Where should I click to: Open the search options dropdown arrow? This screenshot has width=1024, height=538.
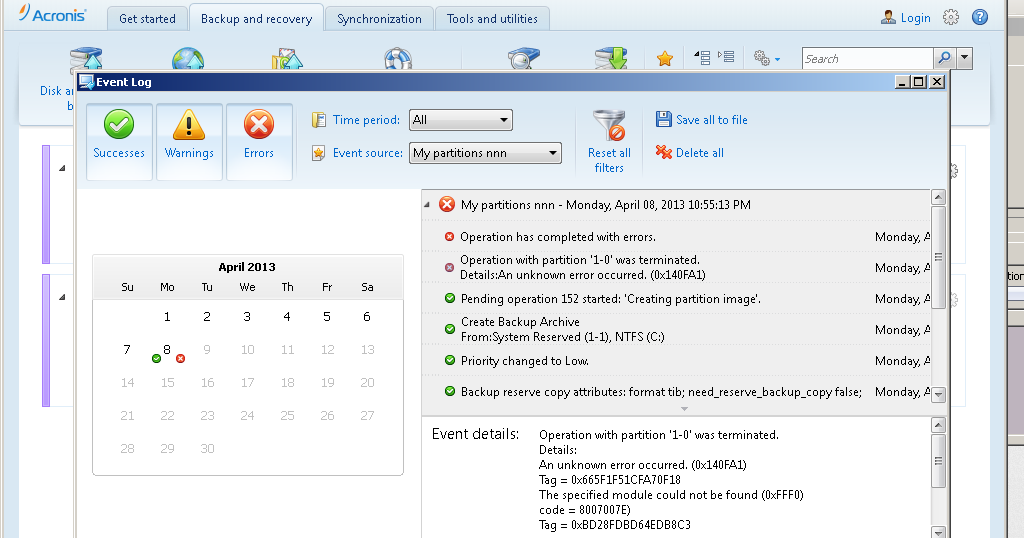click(x=965, y=59)
